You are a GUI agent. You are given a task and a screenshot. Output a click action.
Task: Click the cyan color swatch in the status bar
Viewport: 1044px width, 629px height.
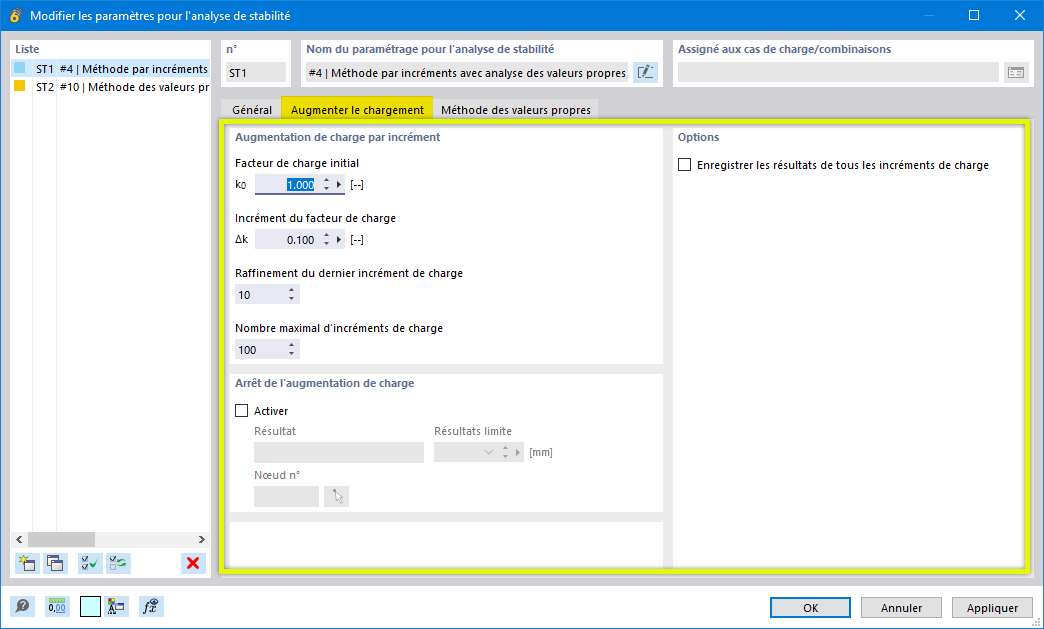(x=89, y=607)
